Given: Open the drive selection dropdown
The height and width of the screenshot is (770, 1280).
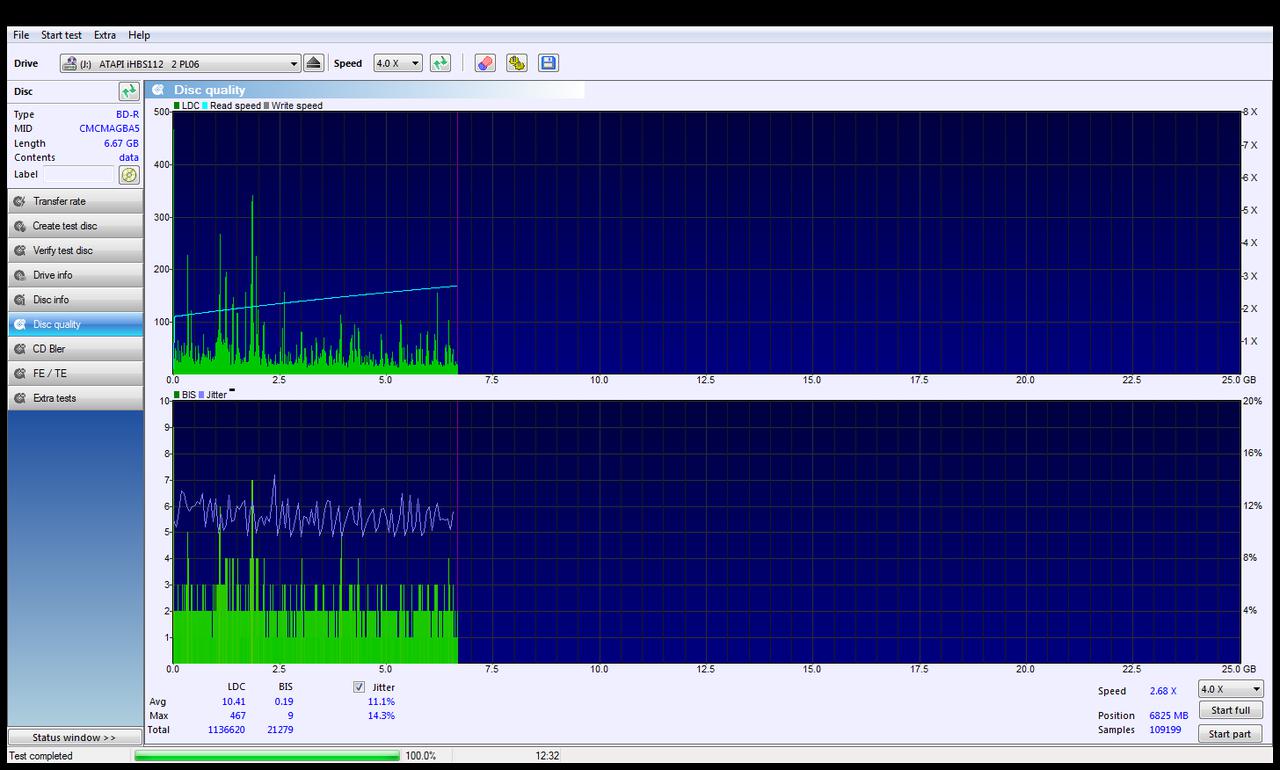Looking at the screenshot, I should pyautogui.click(x=180, y=63).
